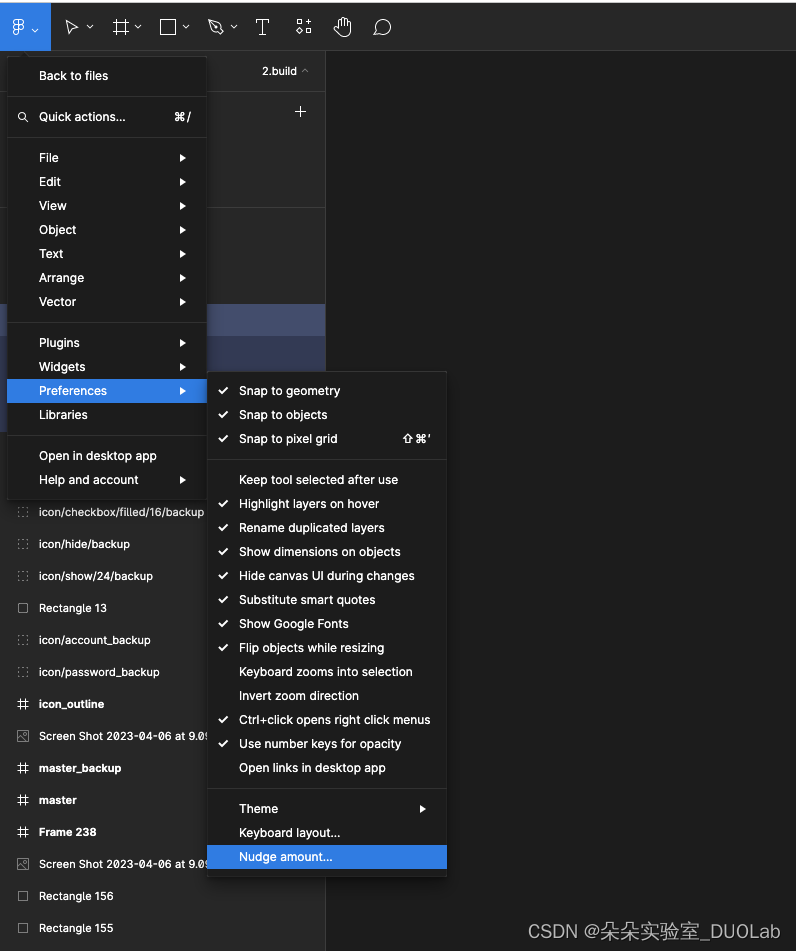Select Nudge amount from Preferences
Viewport: 796px width, 951px height.
(286, 857)
